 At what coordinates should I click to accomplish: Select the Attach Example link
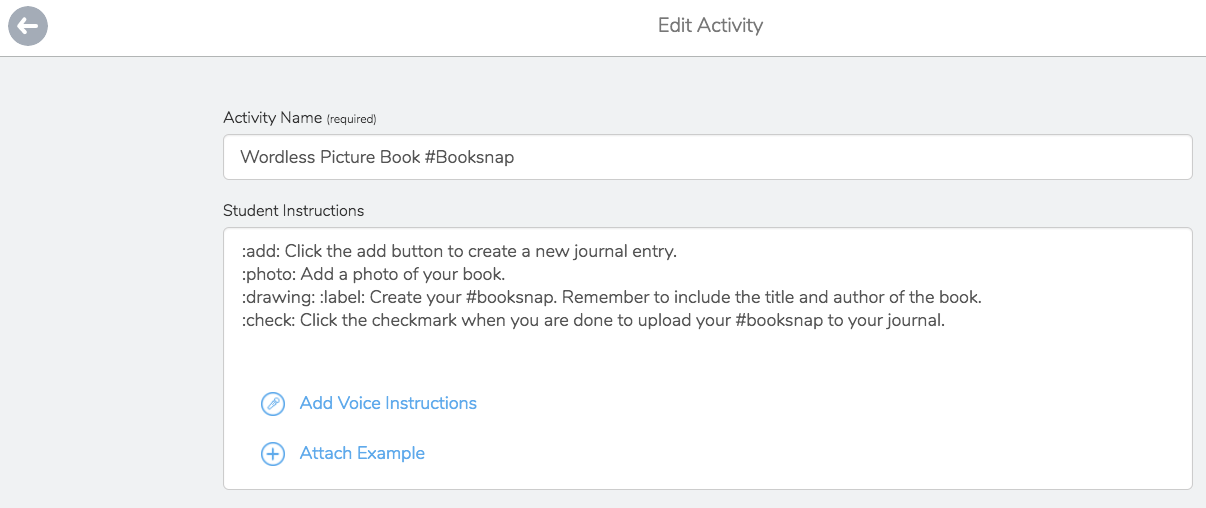click(x=362, y=454)
